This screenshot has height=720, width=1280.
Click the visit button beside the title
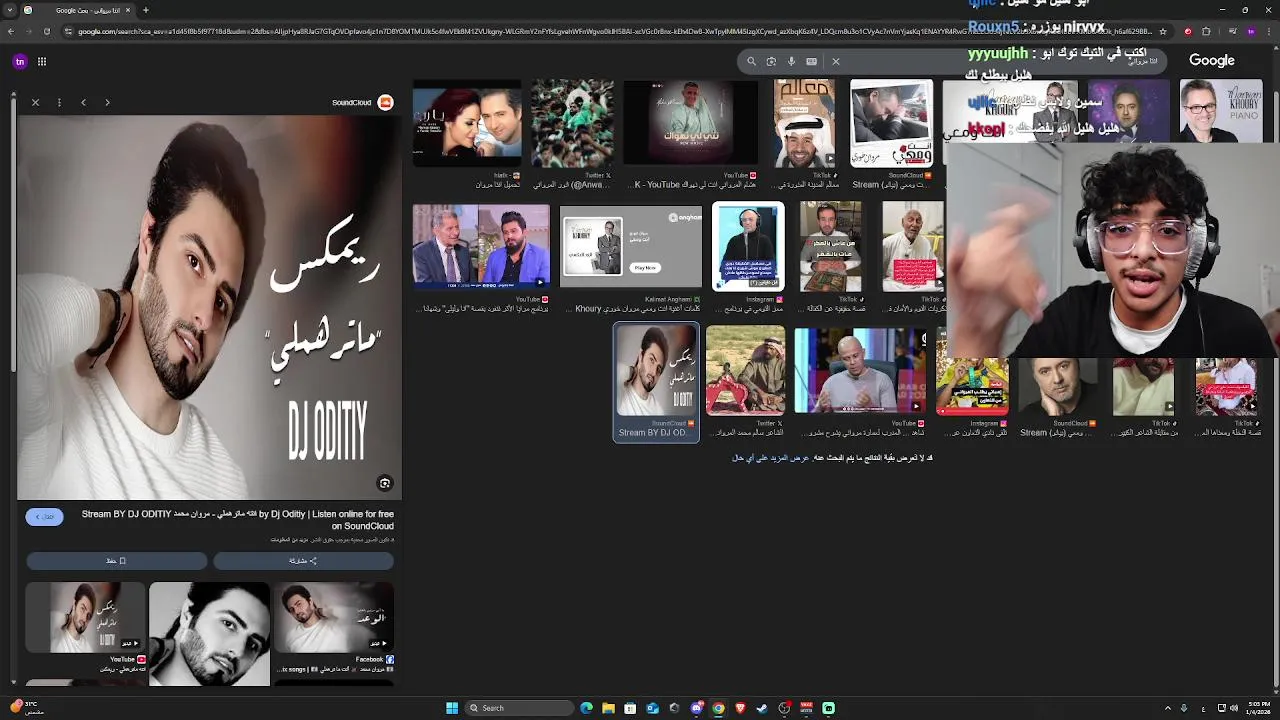45,517
